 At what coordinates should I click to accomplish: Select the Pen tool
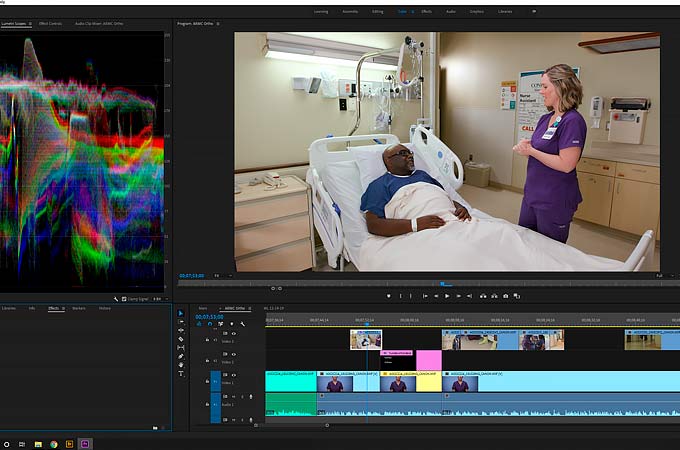(x=181, y=356)
